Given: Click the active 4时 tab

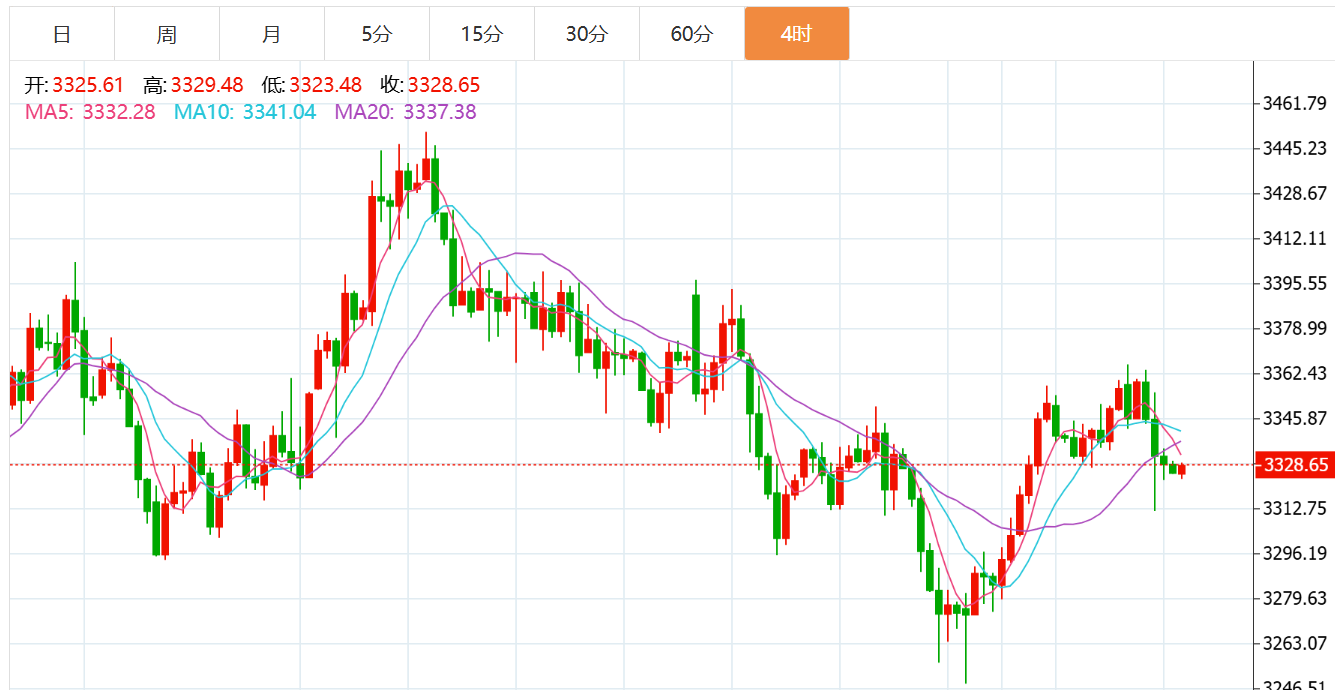Looking at the screenshot, I should tap(797, 34).
